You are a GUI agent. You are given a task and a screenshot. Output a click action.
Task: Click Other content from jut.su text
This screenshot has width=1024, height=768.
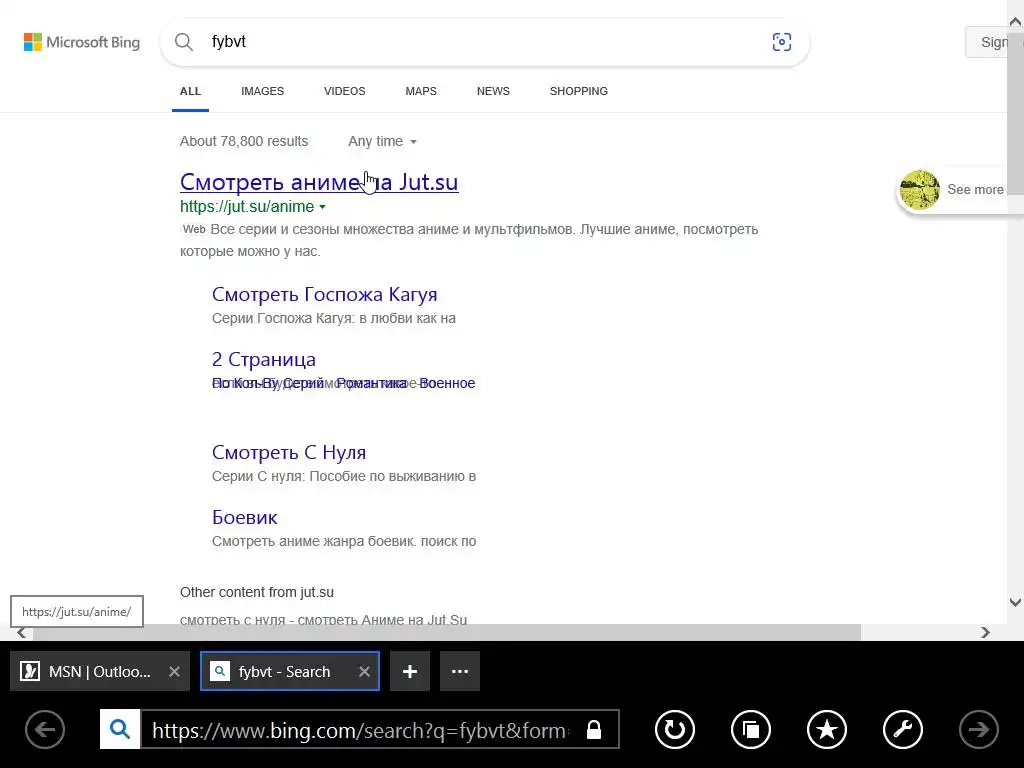(x=257, y=592)
